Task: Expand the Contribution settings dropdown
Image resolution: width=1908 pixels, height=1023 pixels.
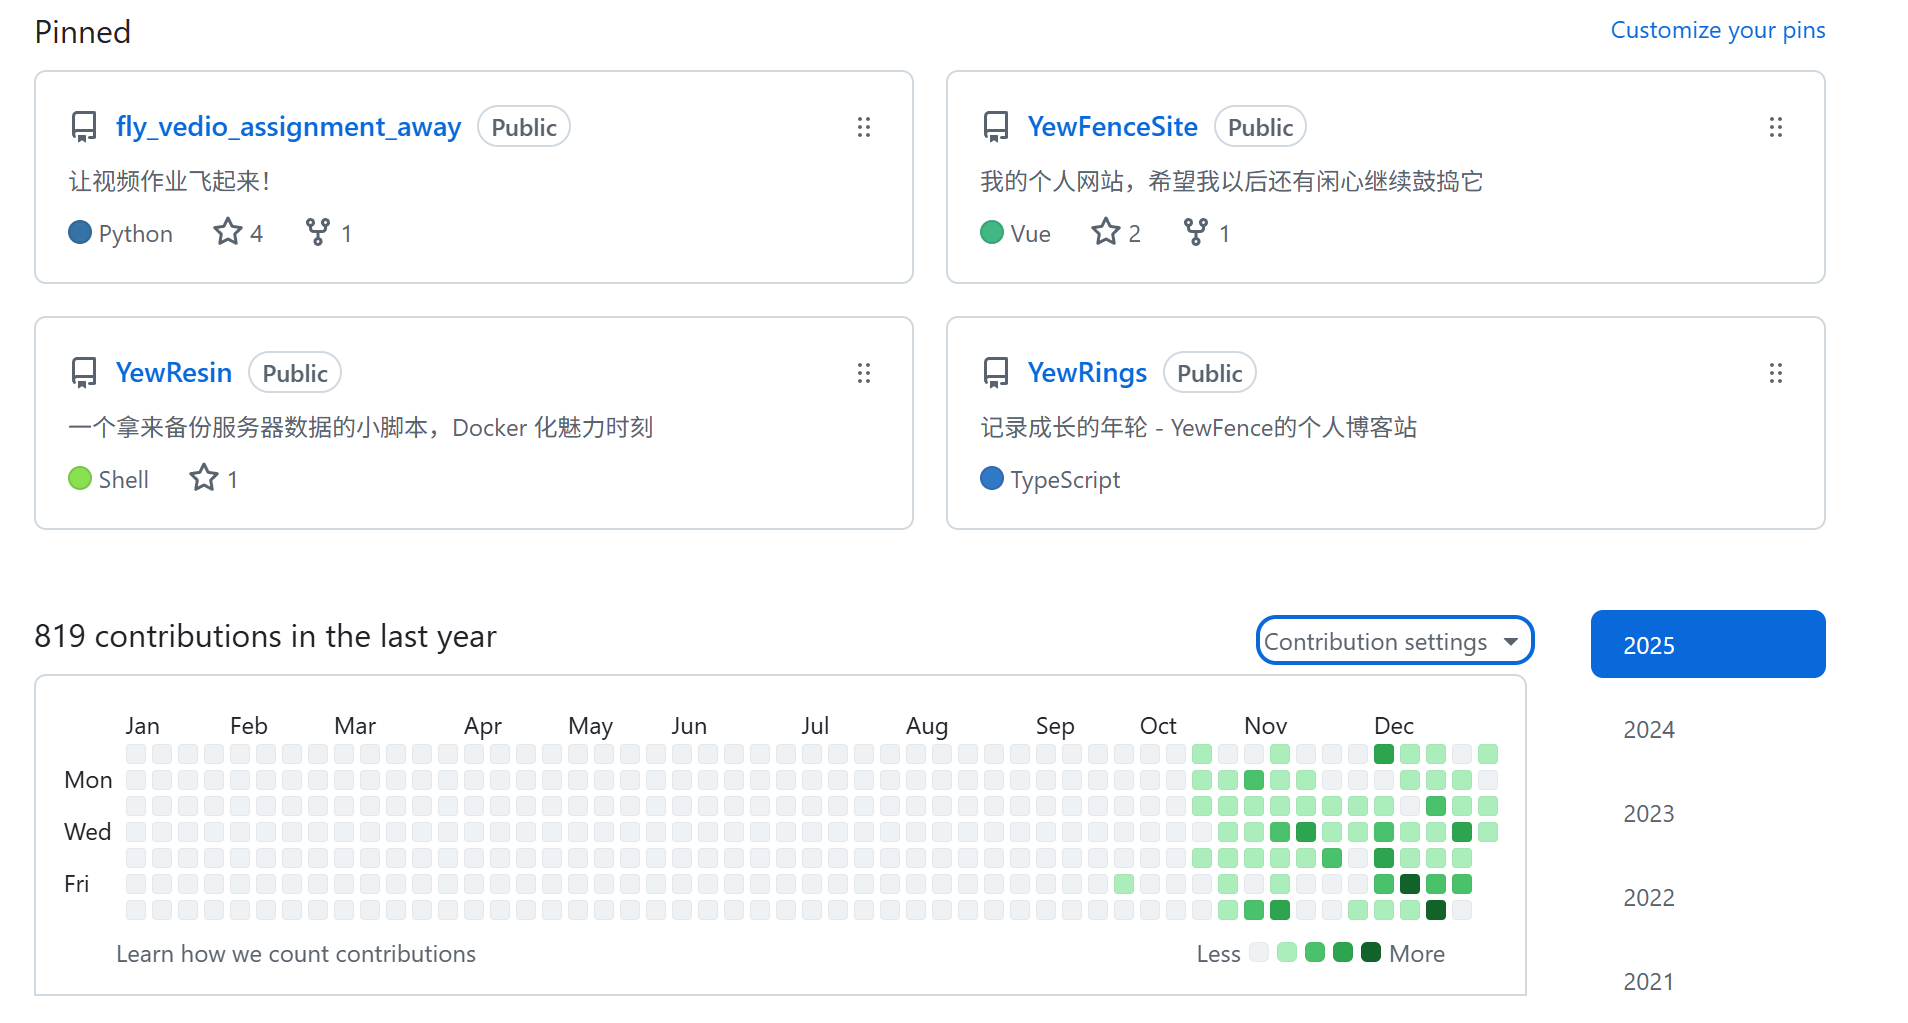Action: point(1394,641)
